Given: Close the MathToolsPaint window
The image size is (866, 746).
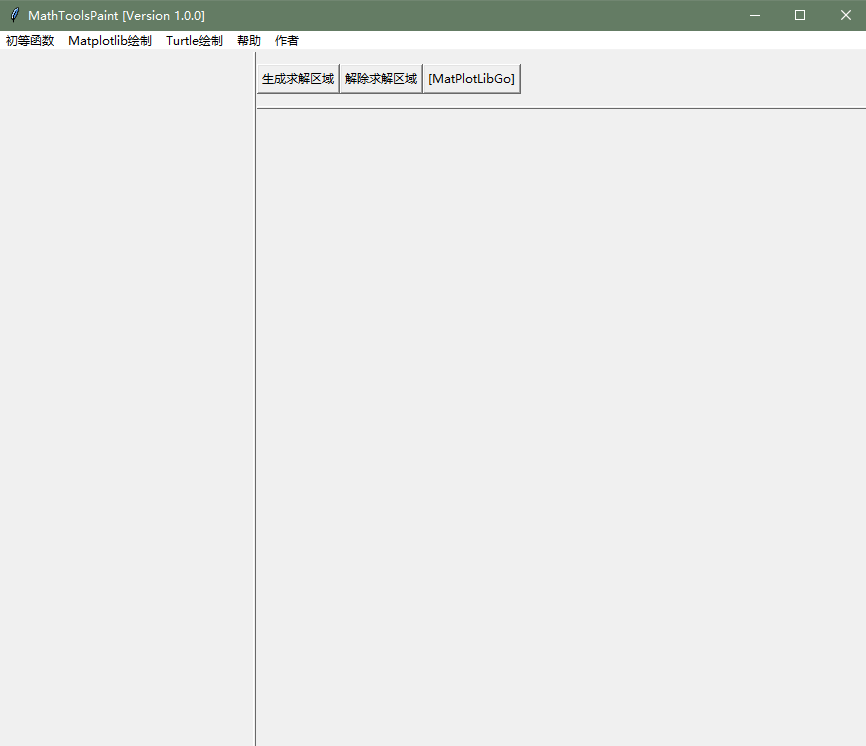Looking at the screenshot, I should point(846,15).
